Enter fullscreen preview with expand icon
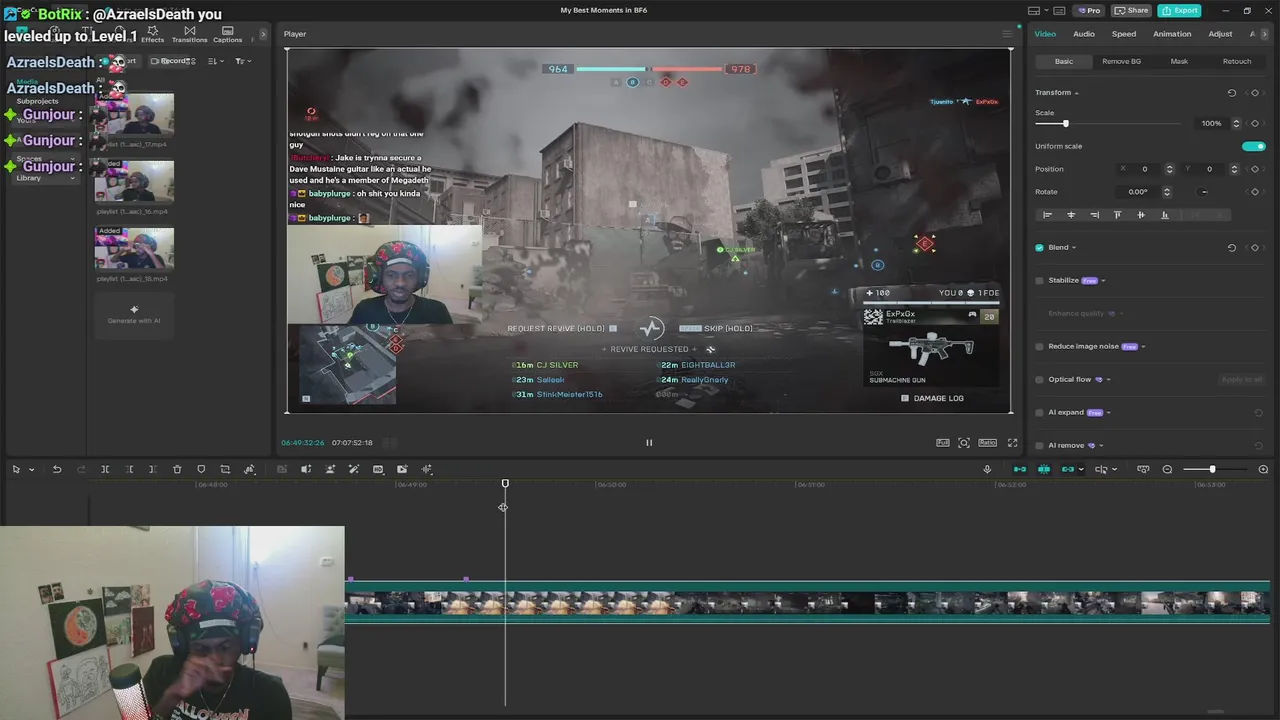1280x720 pixels. pos(1012,442)
